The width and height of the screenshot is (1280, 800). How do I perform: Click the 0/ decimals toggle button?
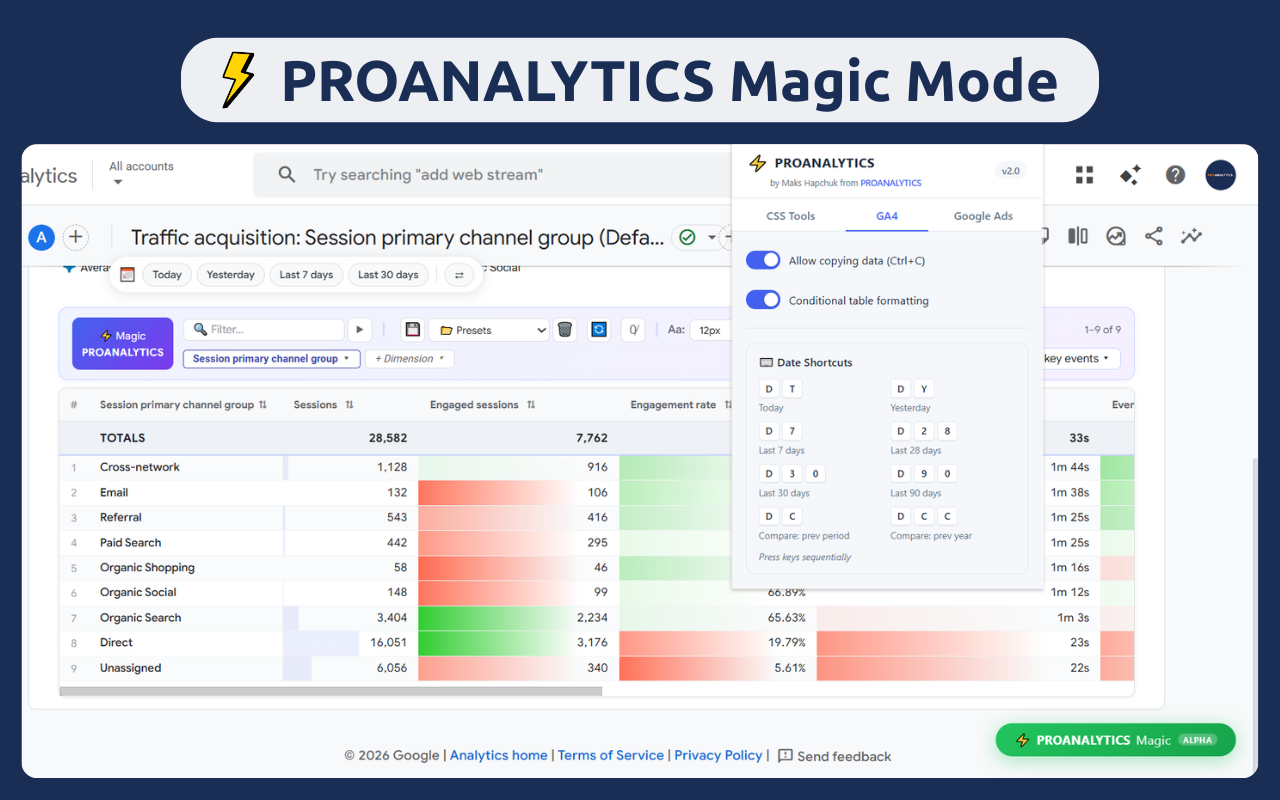pos(633,329)
